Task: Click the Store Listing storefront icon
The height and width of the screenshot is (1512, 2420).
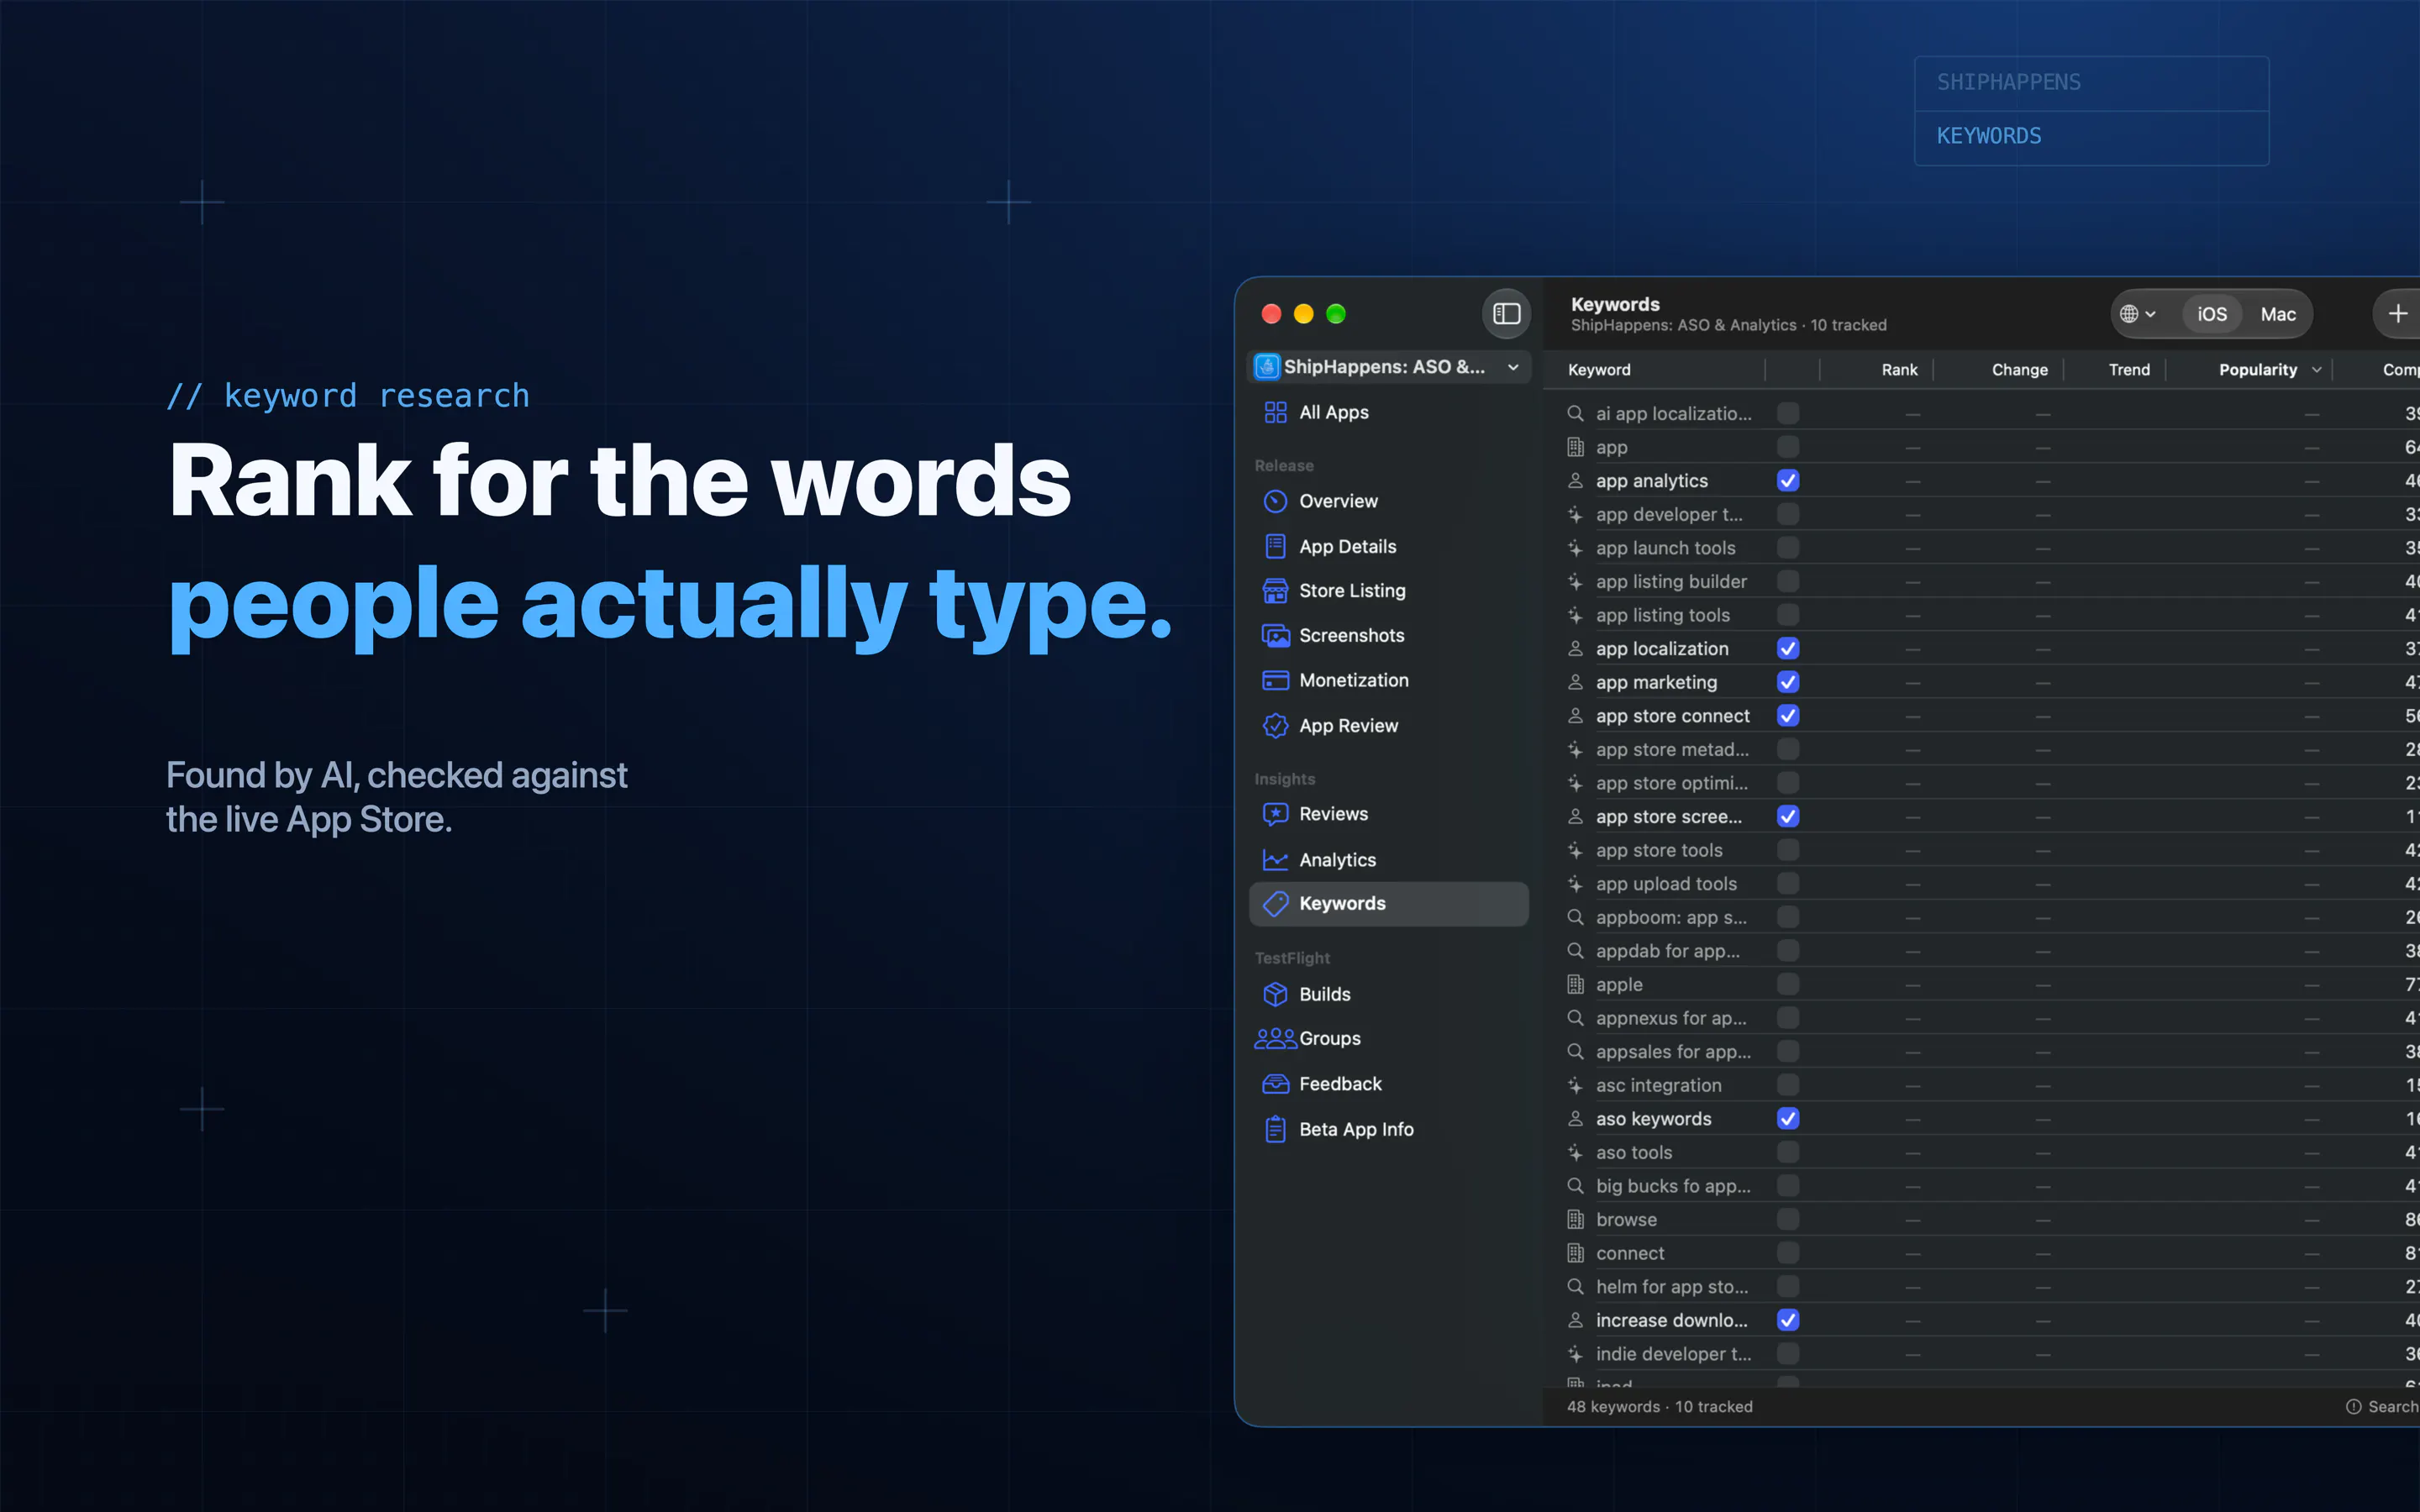Action: click(x=1275, y=591)
